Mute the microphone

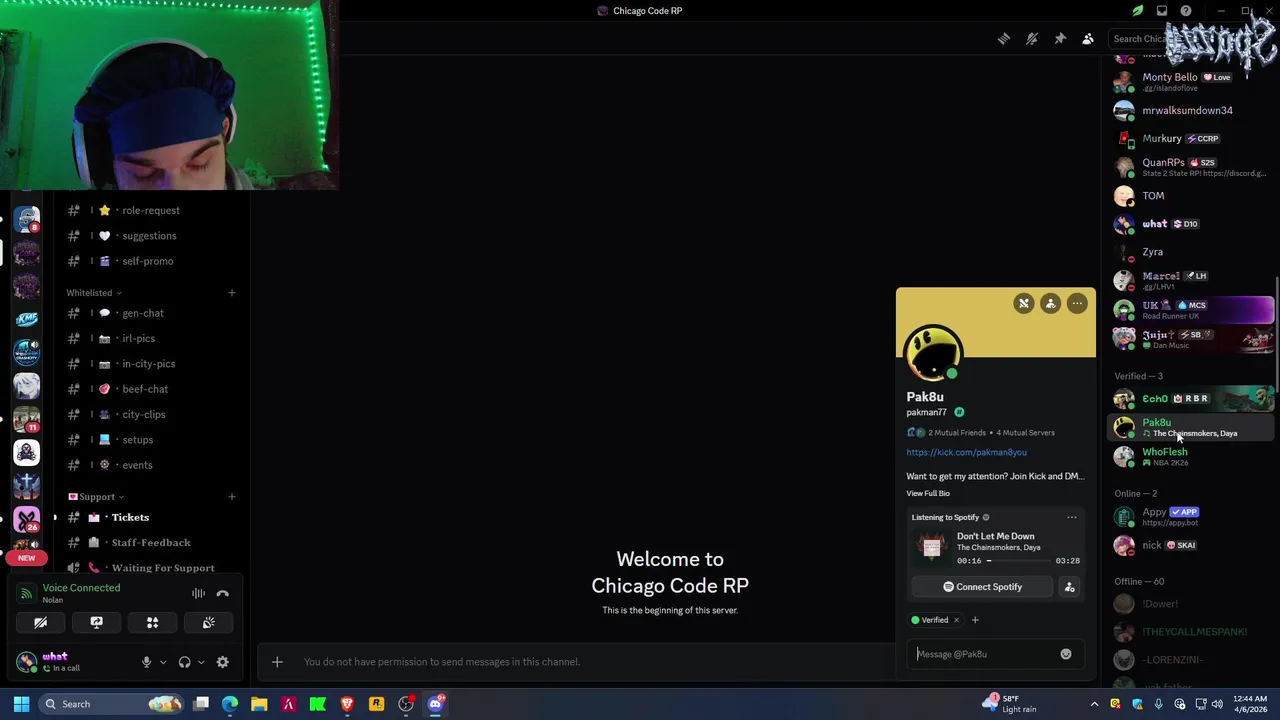146,662
